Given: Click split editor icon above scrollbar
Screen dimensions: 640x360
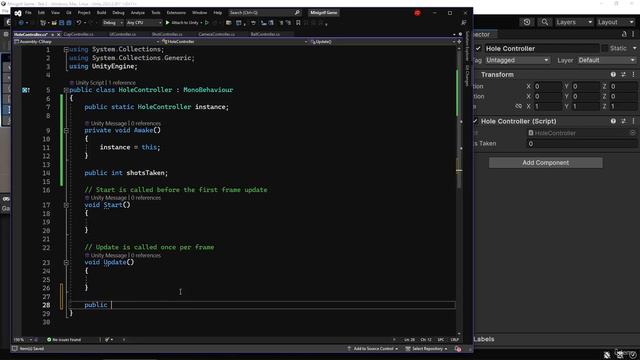Looking at the screenshot, I should coord(459,42).
